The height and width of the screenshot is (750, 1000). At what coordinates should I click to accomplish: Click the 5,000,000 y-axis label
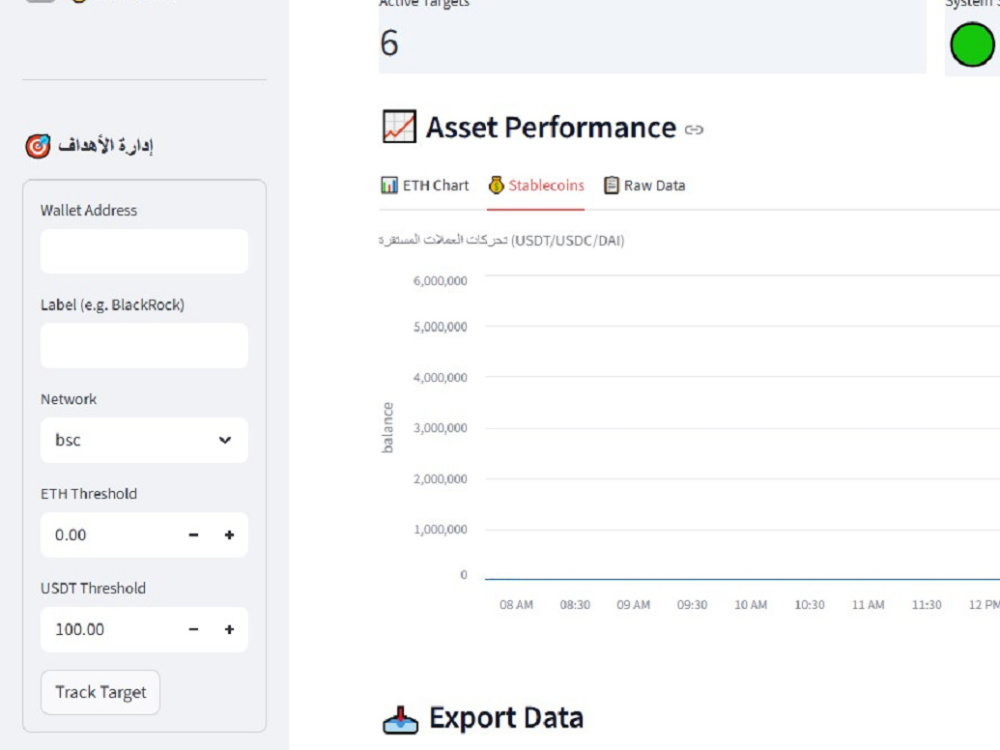click(x=440, y=327)
